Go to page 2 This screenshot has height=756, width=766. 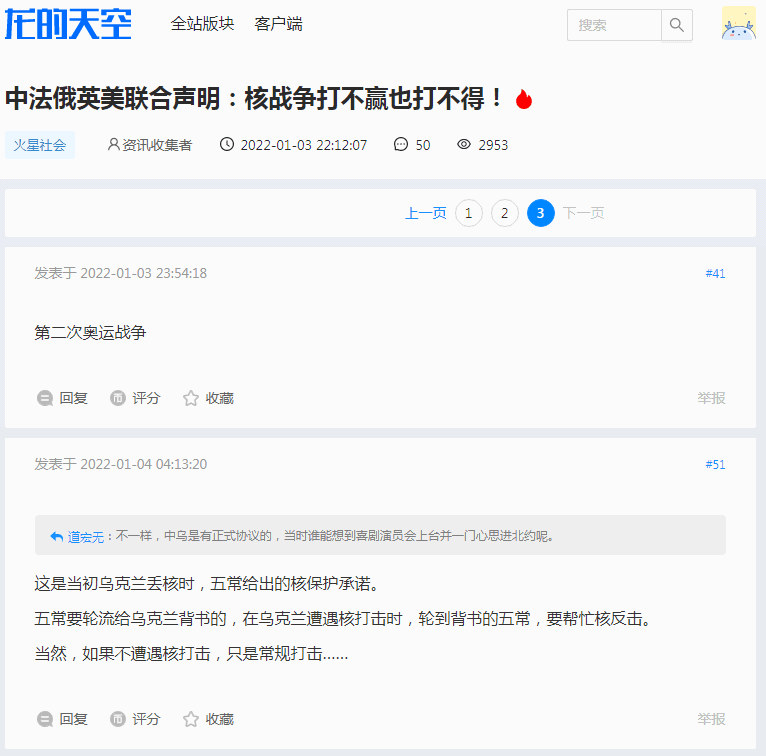coord(505,213)
